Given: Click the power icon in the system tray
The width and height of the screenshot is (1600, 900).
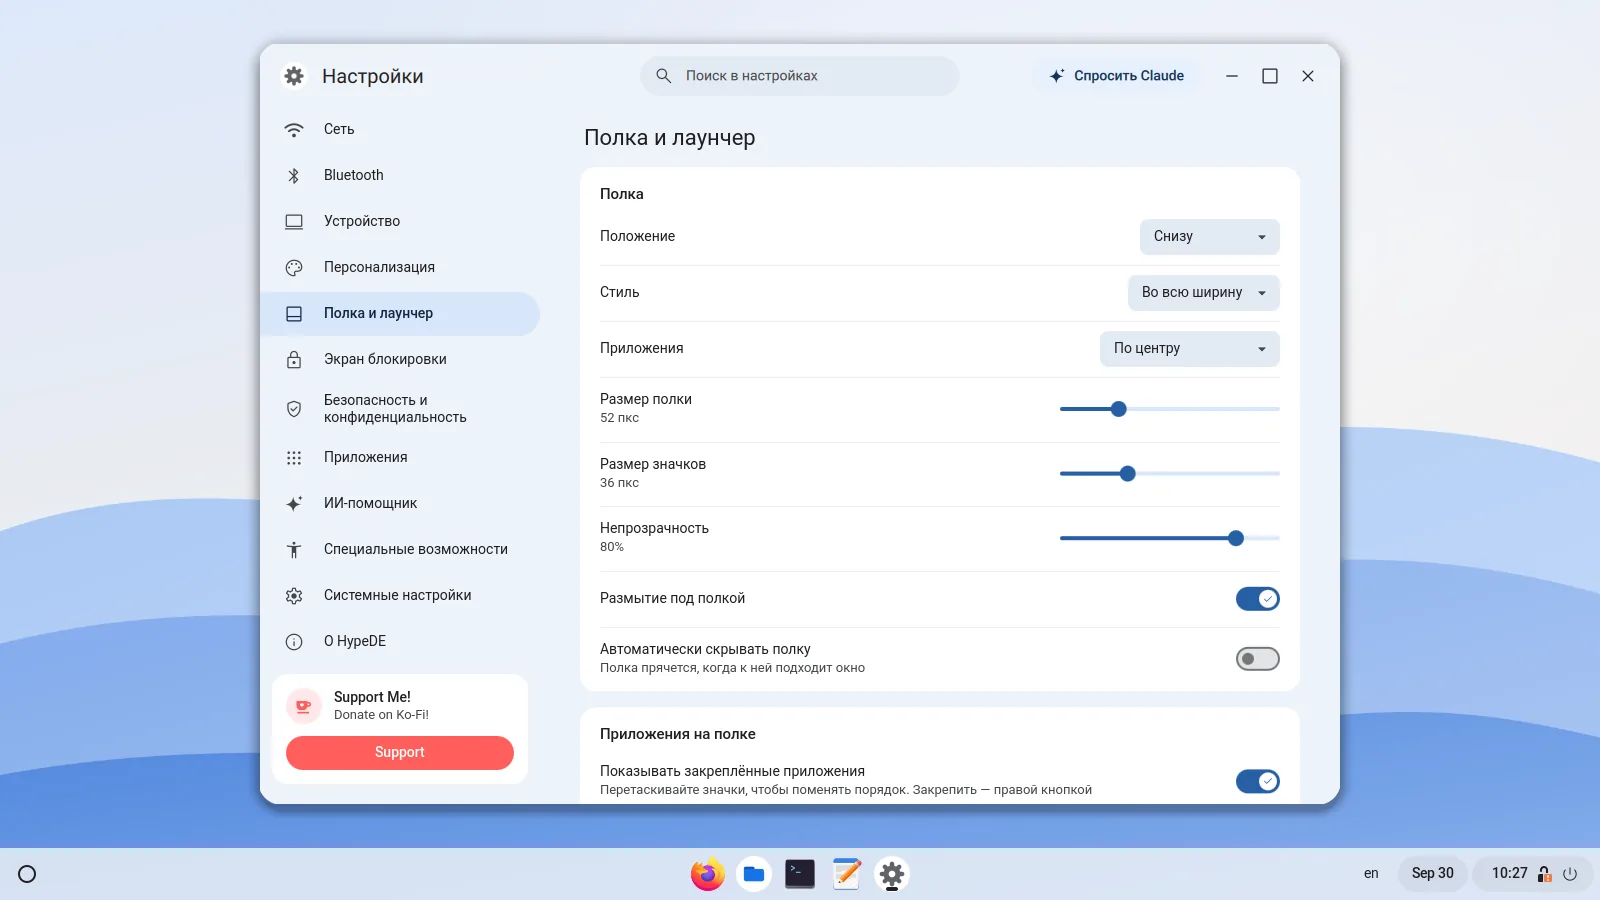Looking at the screenshot, I should pos(1570,874).
